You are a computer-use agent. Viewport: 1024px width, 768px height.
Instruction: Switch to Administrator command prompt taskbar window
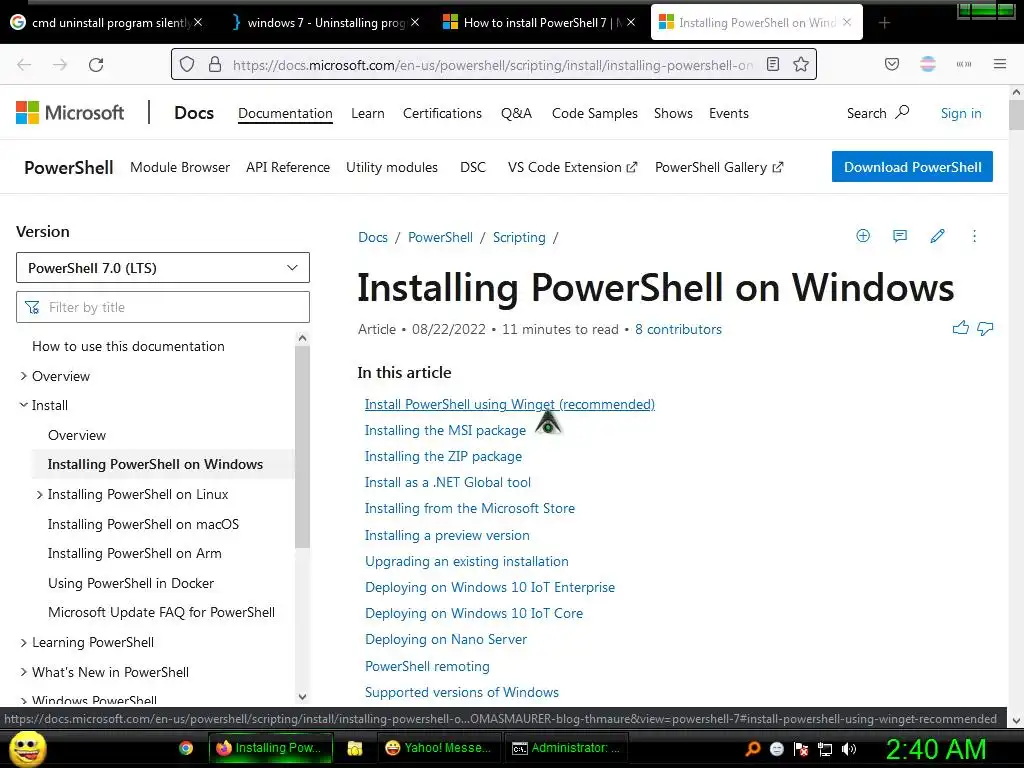pyautogui.click(x=566, y=748)
